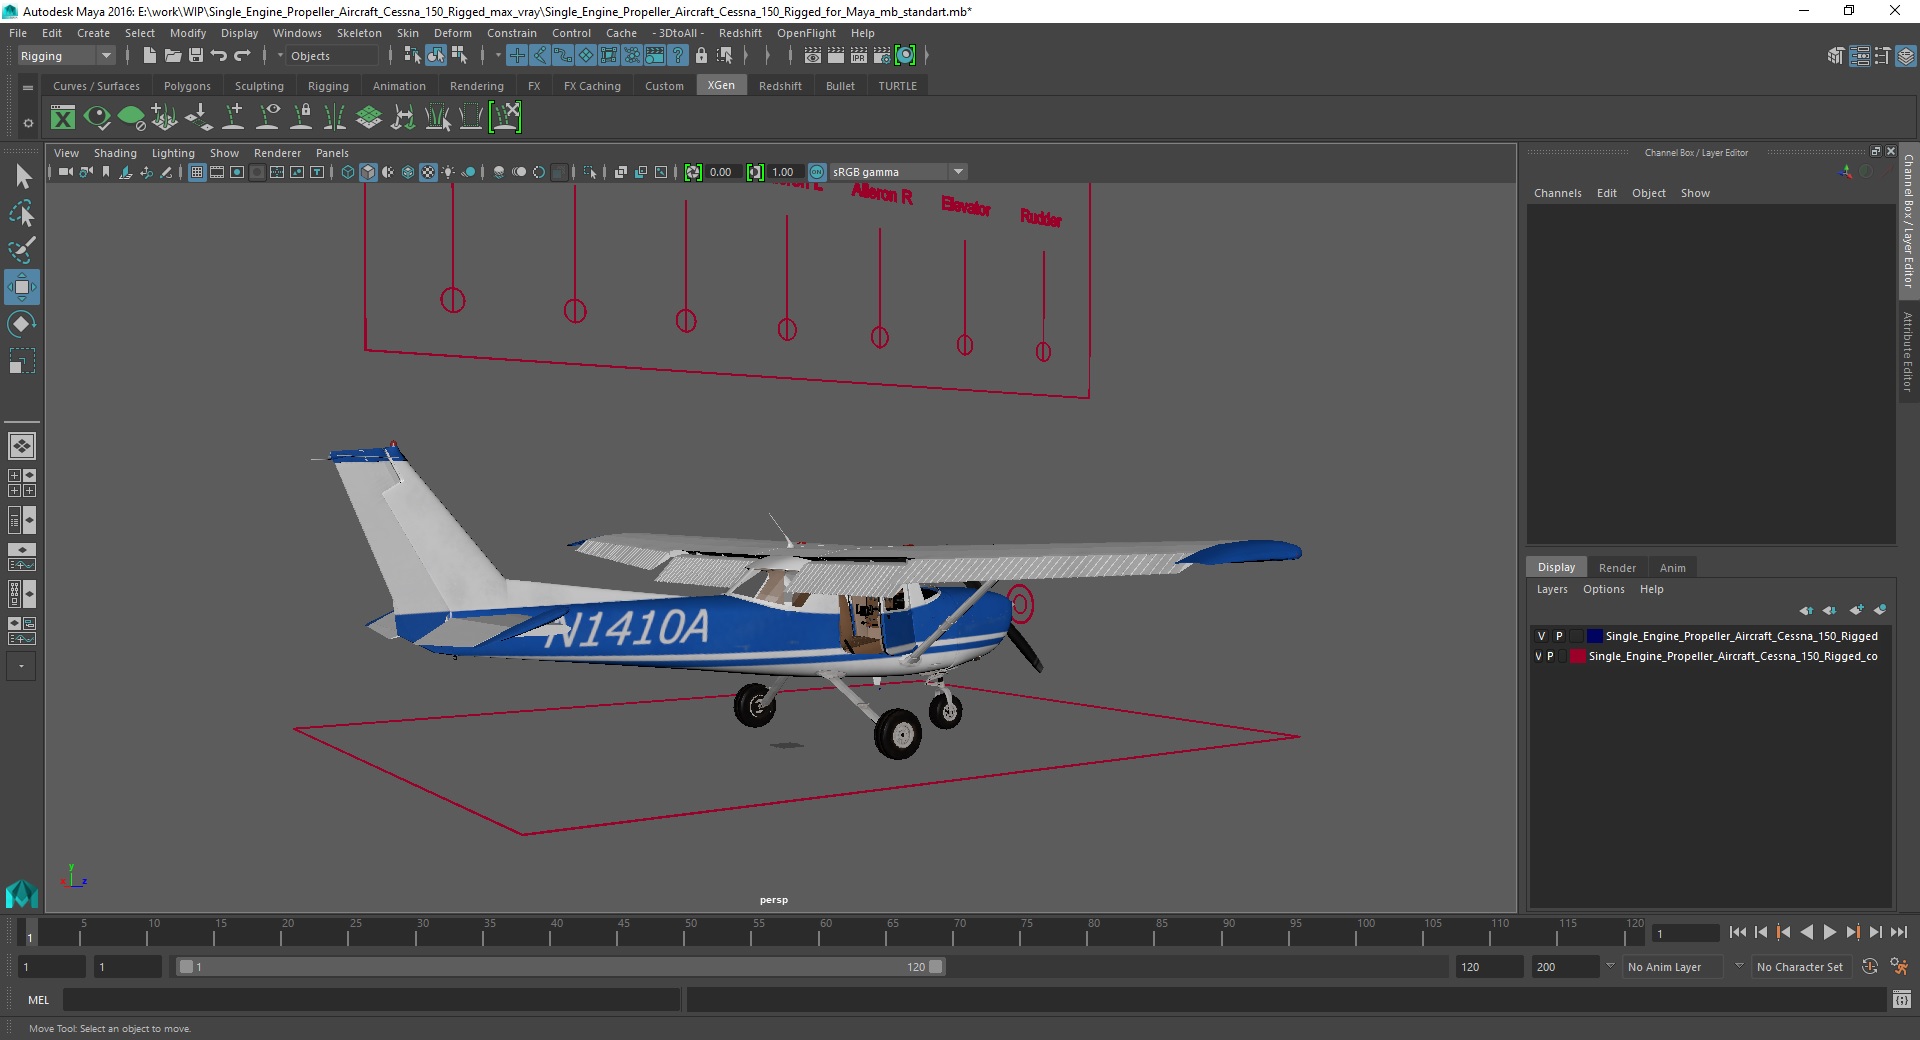Click Maya home logo in the toolbox
This screenshot has height=1040, width=1920.
click(x=22, y=893)
